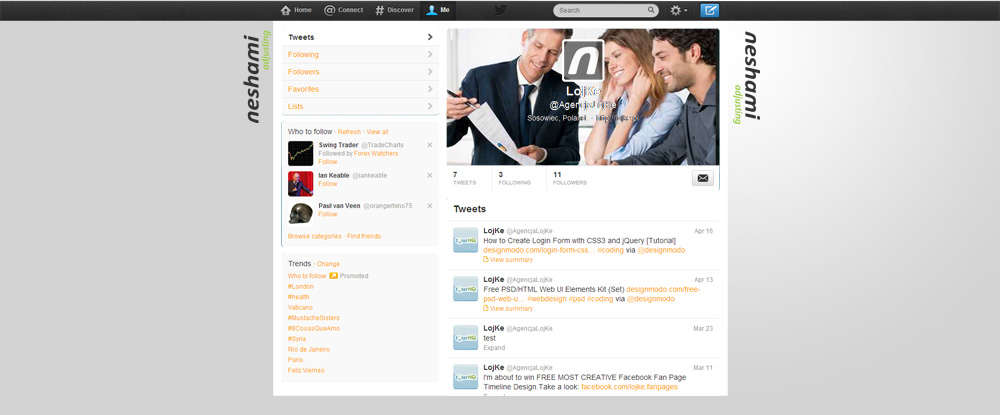Refresh the Who to follow list
Screen dimensions: 1000x415
click(349, 131)
